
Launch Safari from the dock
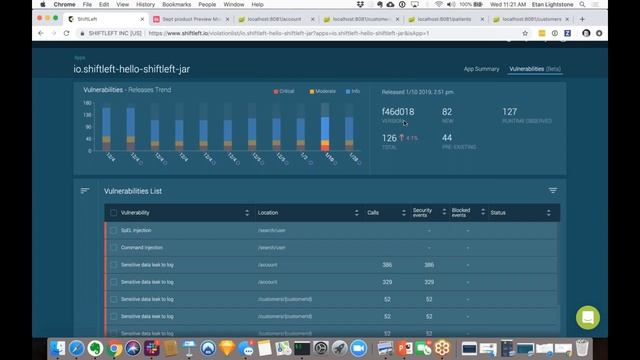click(x=76, y=349)
